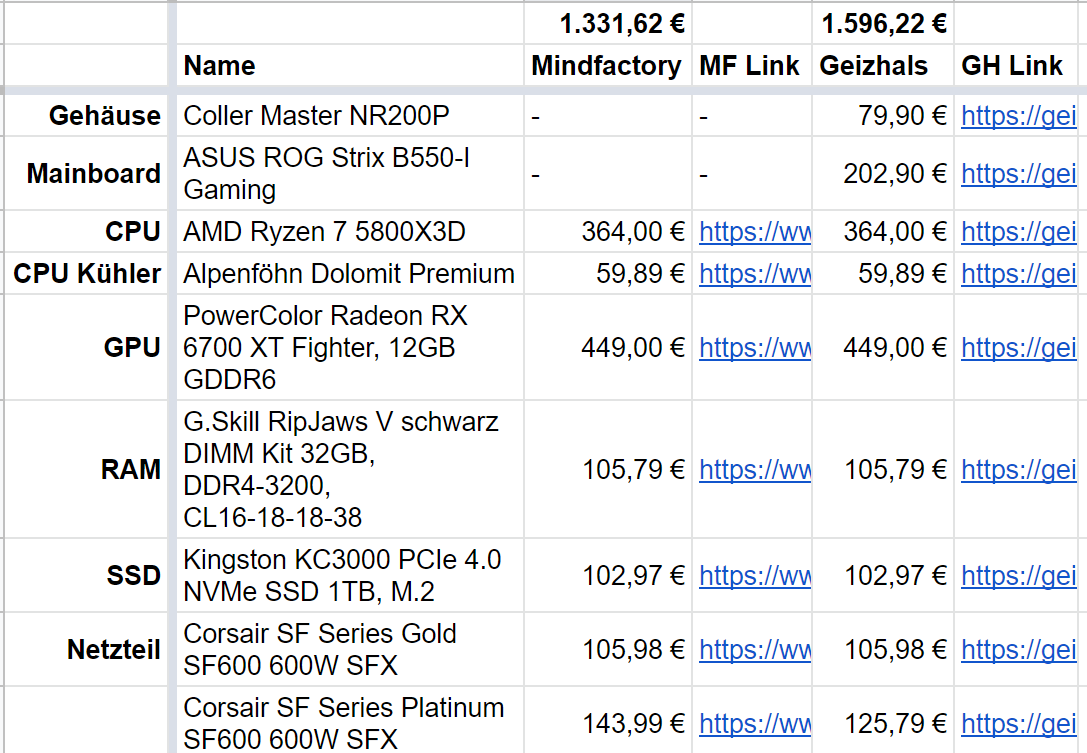Open Mindfactory link for PowerColor Radeon RX 6700 XT
Screen dimensions: 1087x753
pyautogui.click(x=754, y=347)
